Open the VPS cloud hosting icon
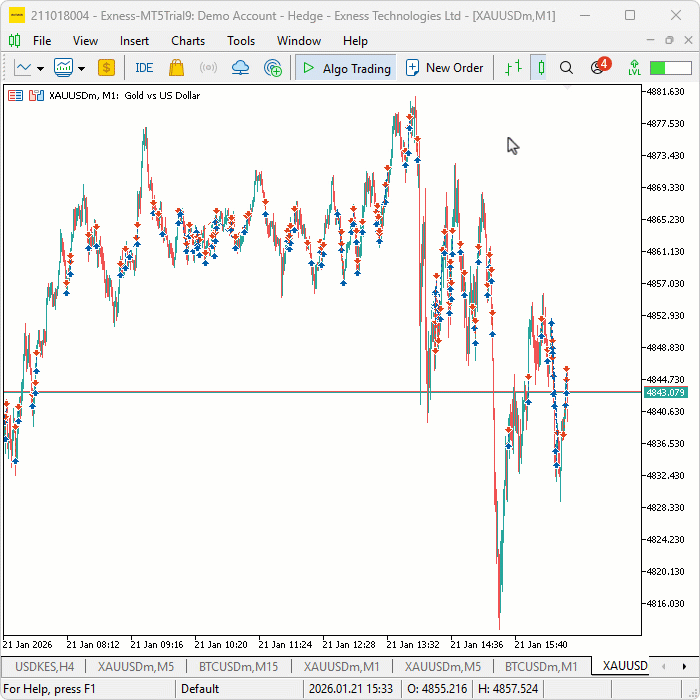Image resolution: width=700 pixels, height=700 pixels. [x=240, y=68]
